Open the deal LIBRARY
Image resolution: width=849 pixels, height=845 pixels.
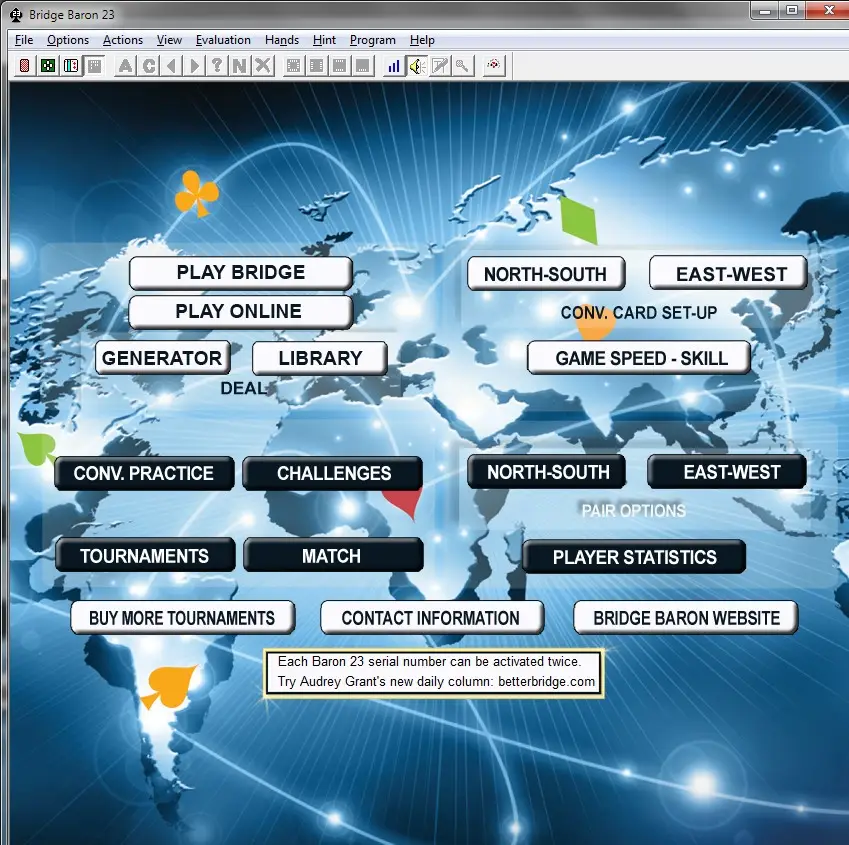click(x=319, y=358)
